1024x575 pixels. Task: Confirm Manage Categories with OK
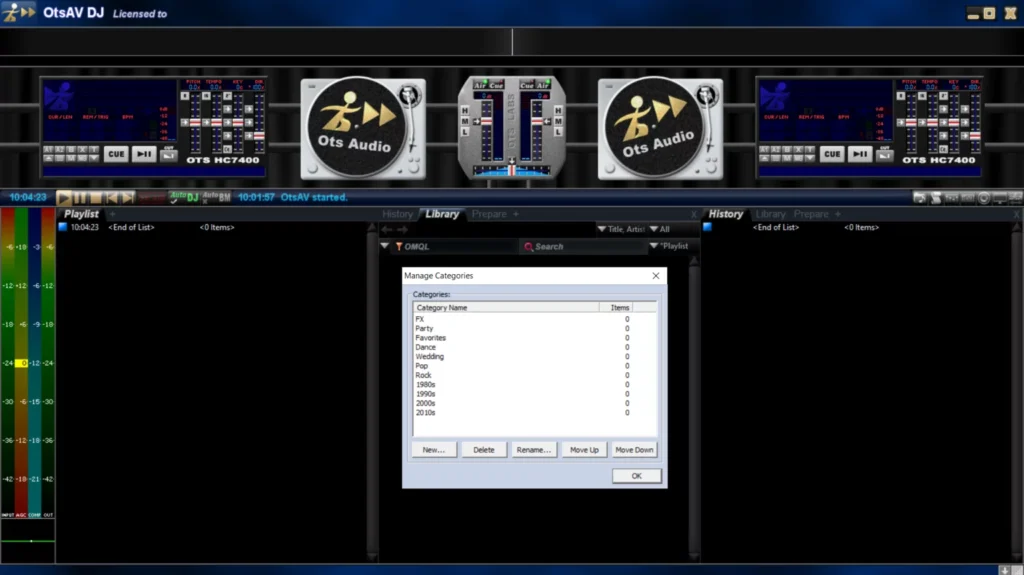coord(636,476)
